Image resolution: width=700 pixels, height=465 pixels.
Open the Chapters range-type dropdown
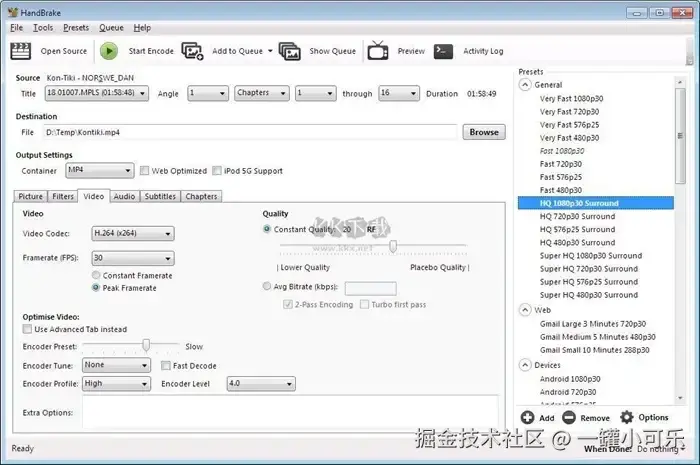click(262, 93)
